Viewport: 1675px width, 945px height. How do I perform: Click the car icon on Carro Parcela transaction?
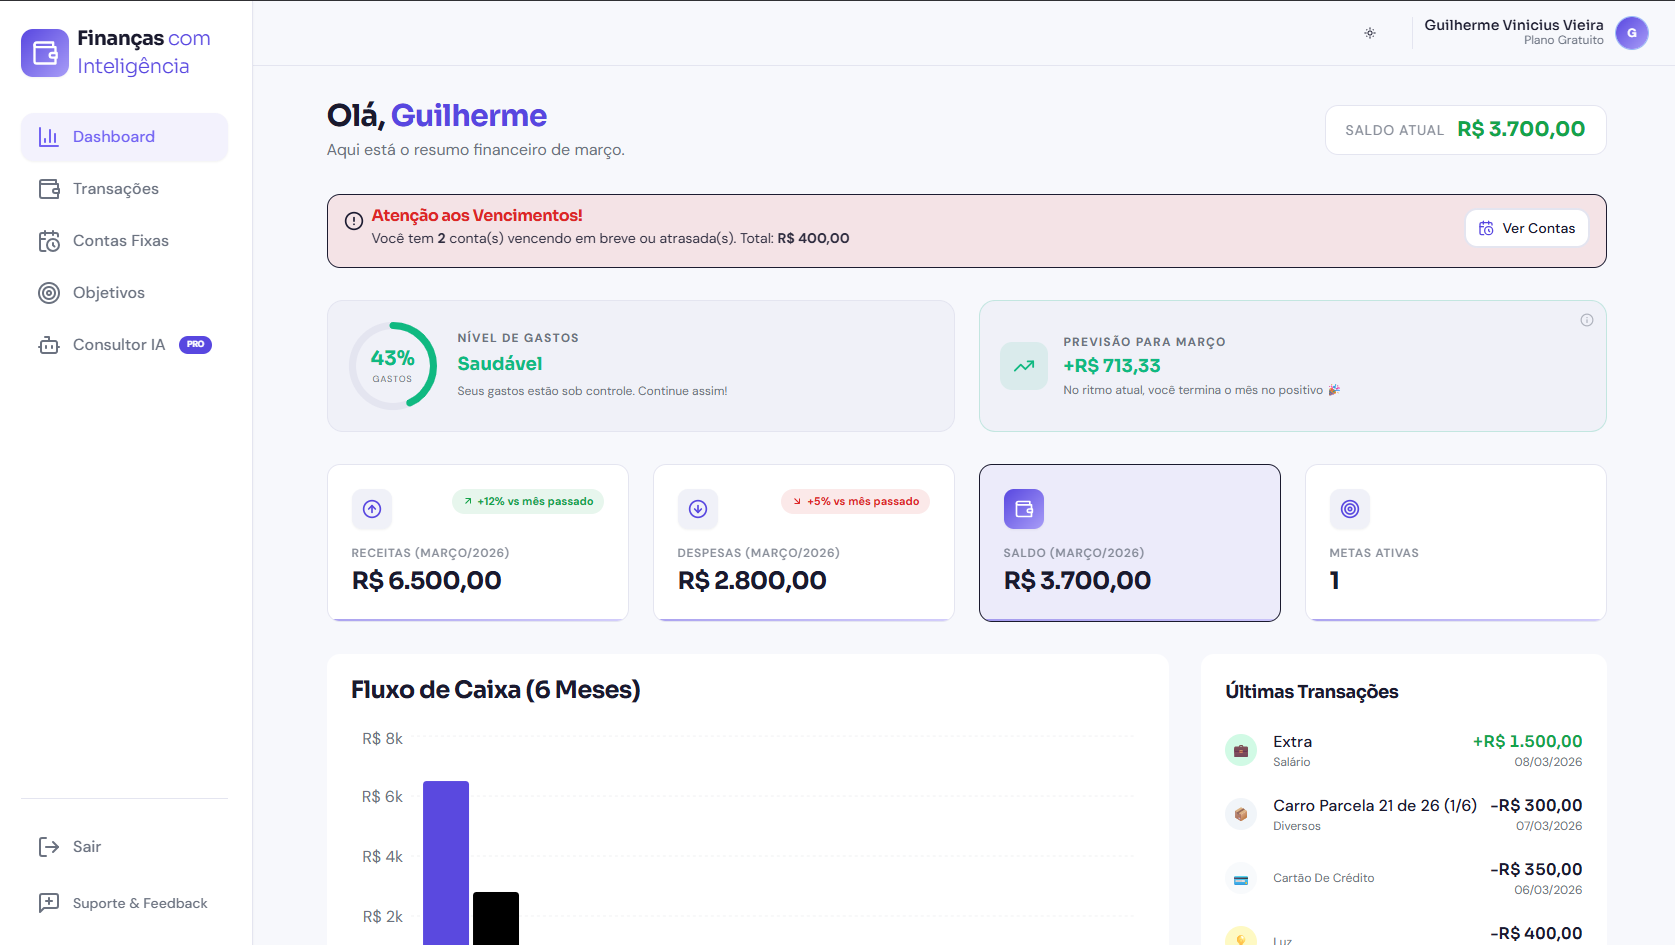[x=1240, y=813]
